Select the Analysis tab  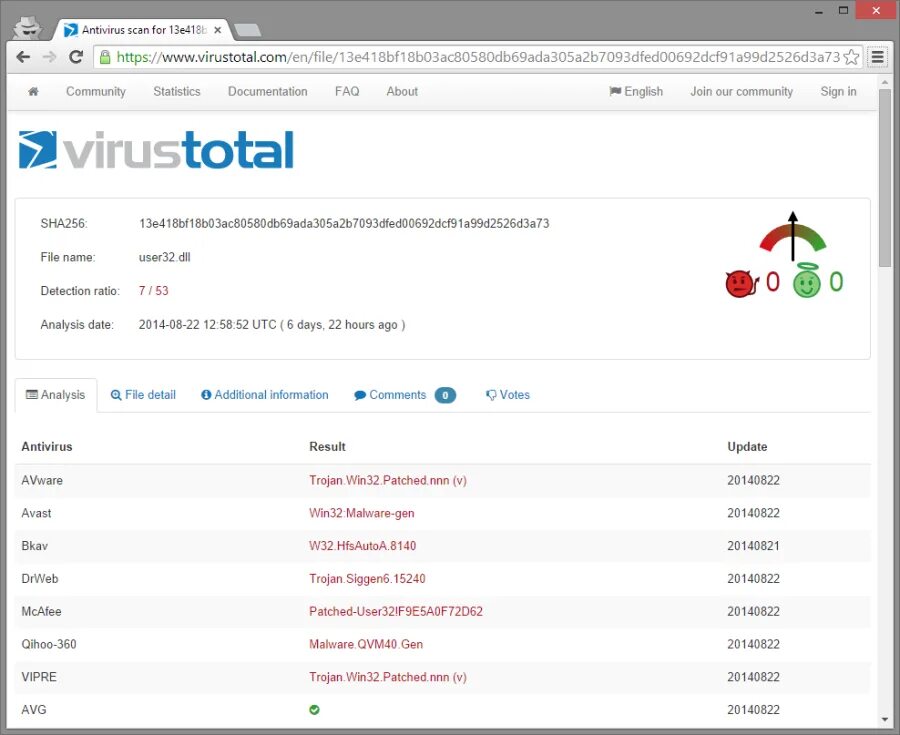56,395
